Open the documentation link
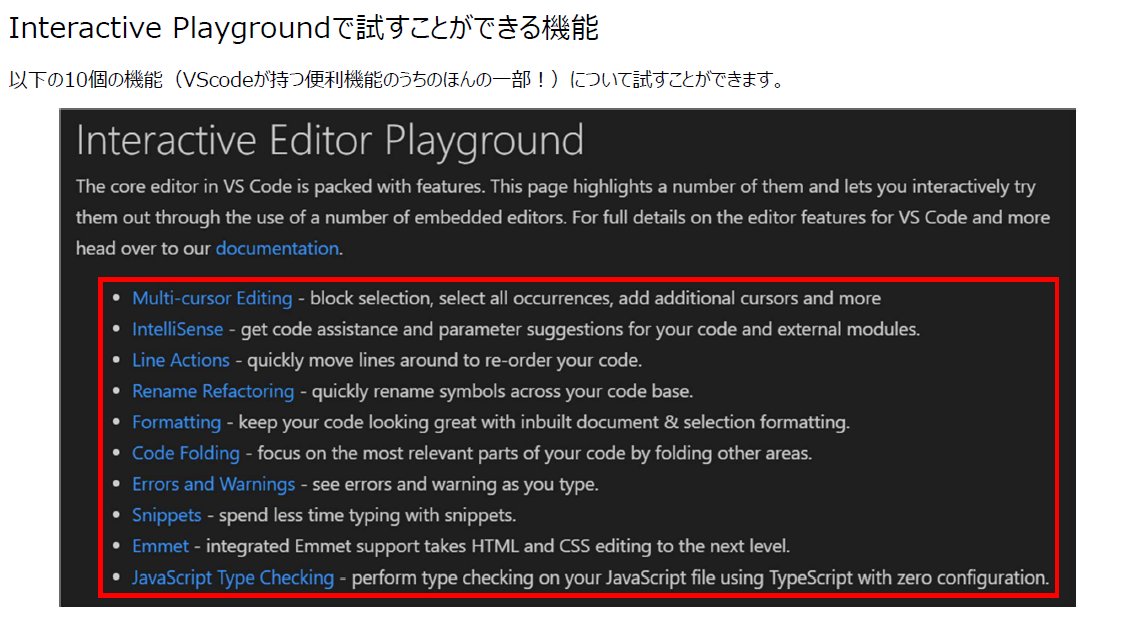 [277, 249]
